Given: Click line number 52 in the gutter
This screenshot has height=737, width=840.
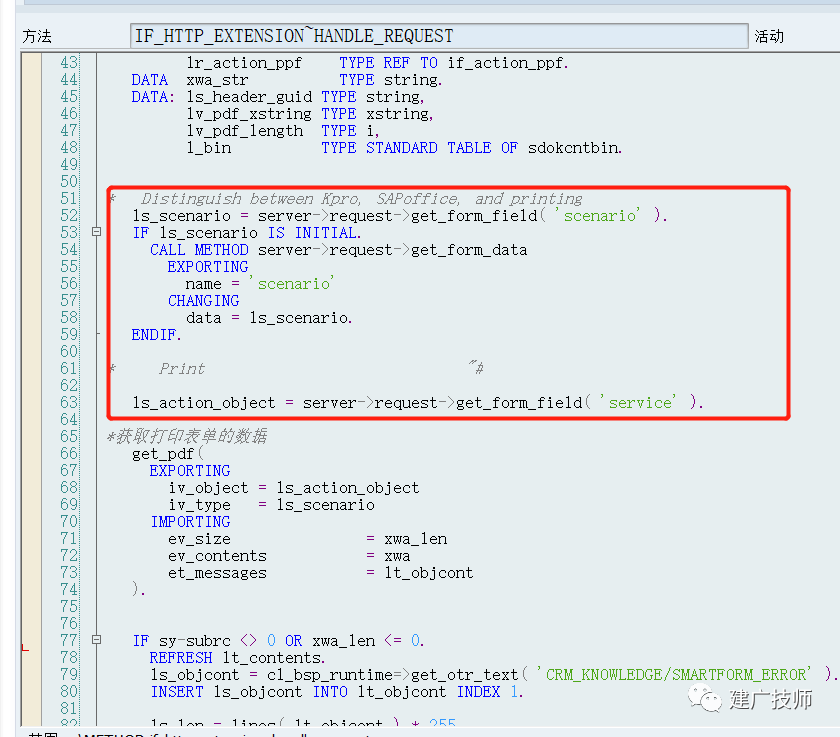Looking at the screenshot, I should [69, 215].
